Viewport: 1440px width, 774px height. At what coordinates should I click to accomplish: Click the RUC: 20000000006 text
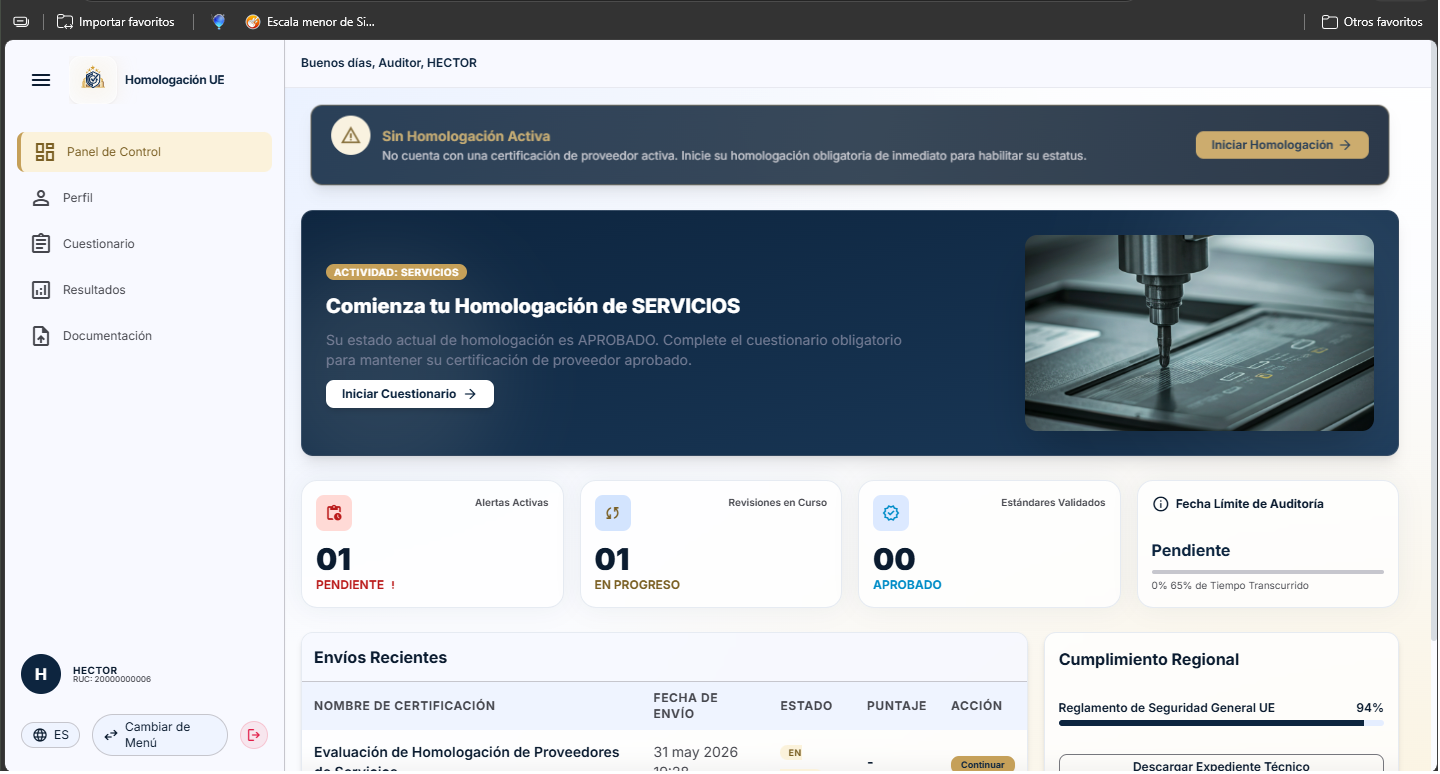112,680
